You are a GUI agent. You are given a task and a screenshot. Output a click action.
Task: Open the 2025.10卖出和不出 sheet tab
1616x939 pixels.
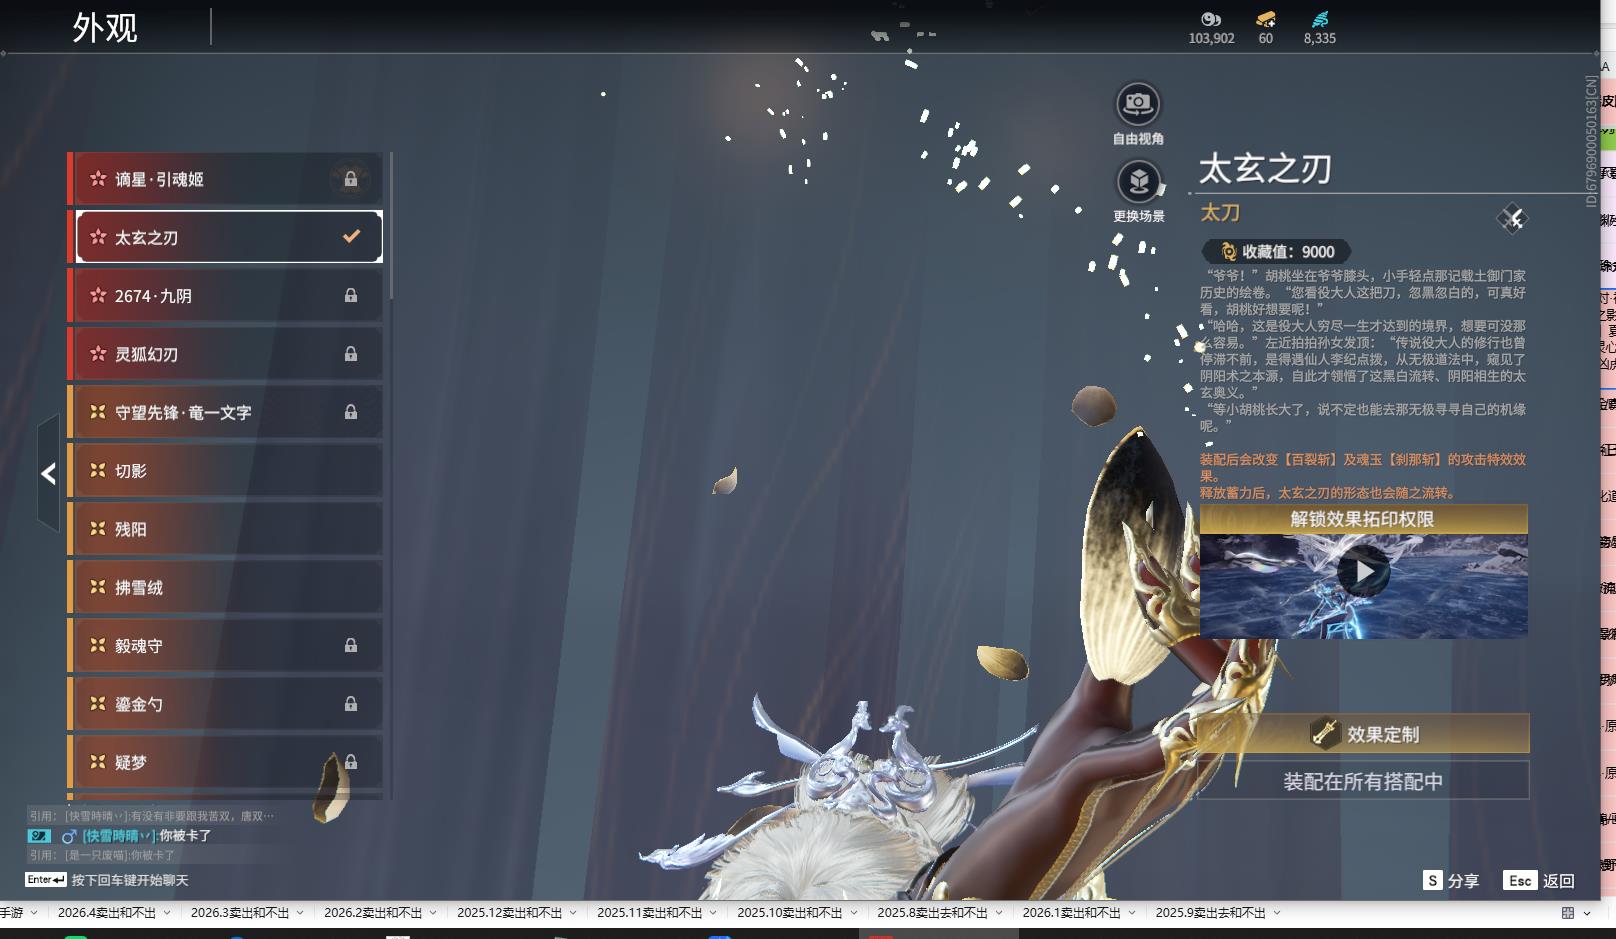coord(789,913)
